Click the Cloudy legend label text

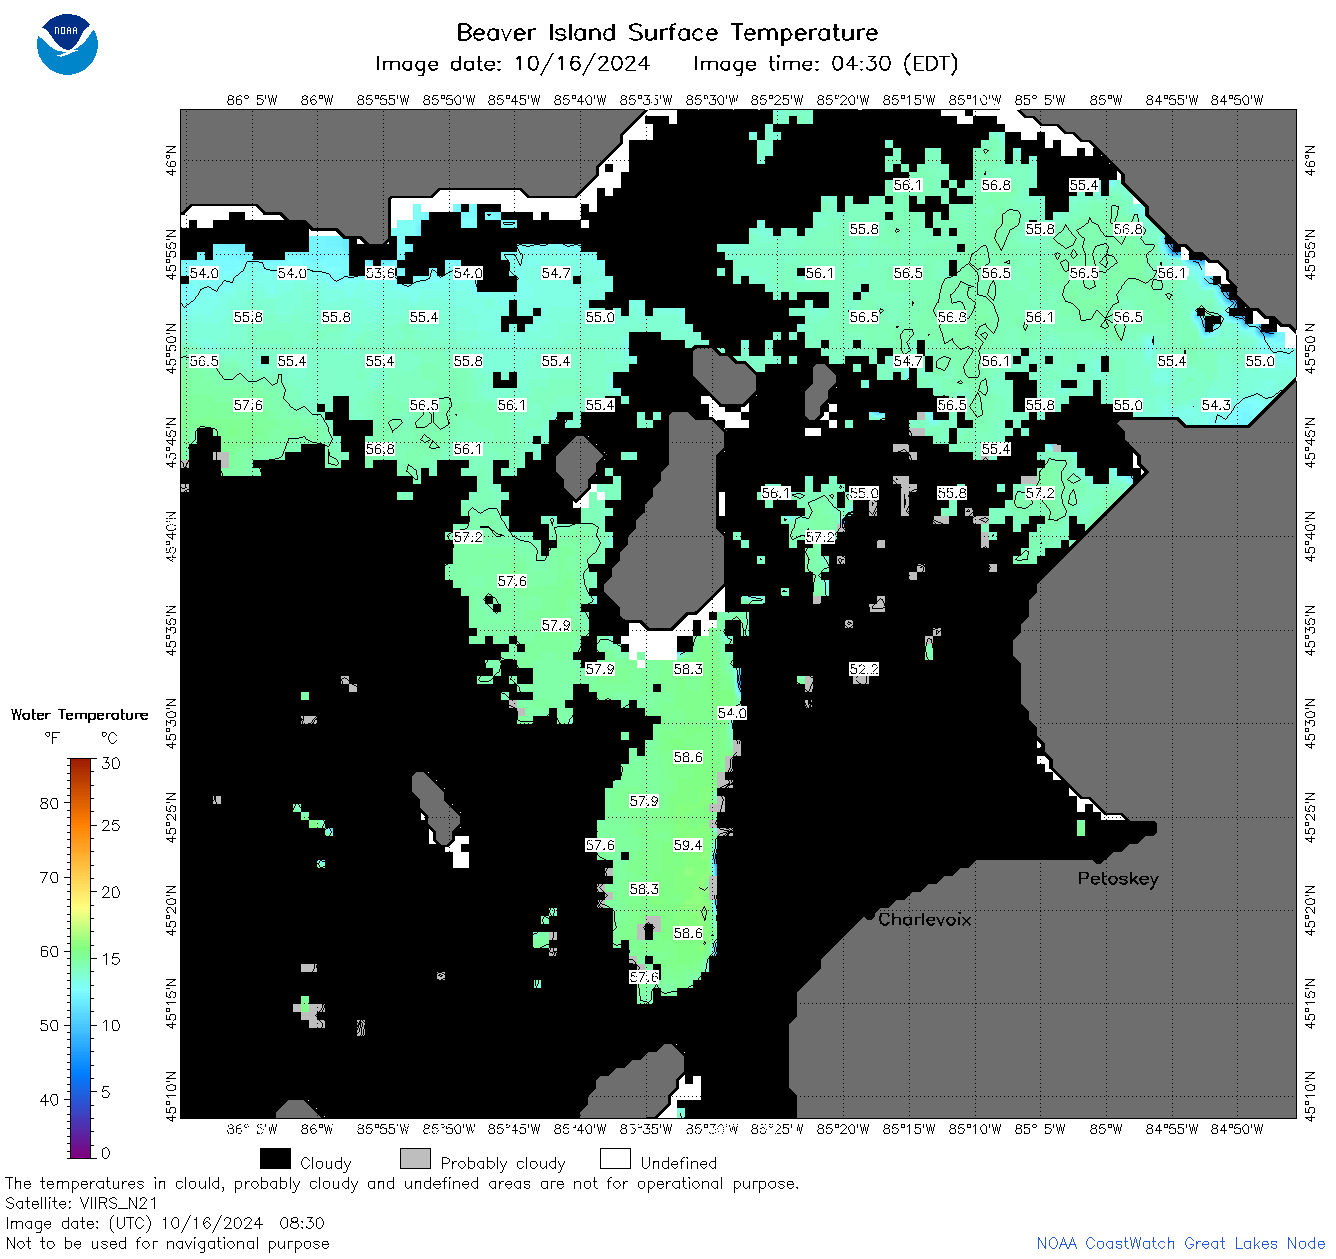[x=326, y=1163]
